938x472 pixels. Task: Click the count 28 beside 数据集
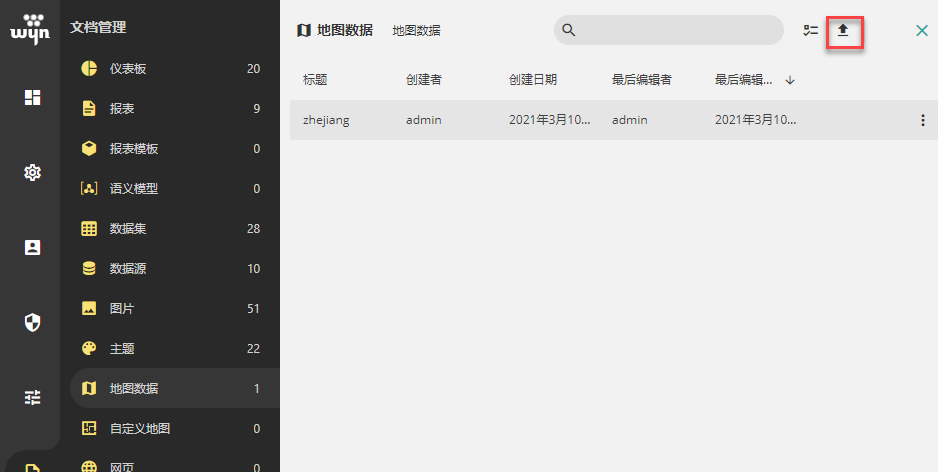254,229
